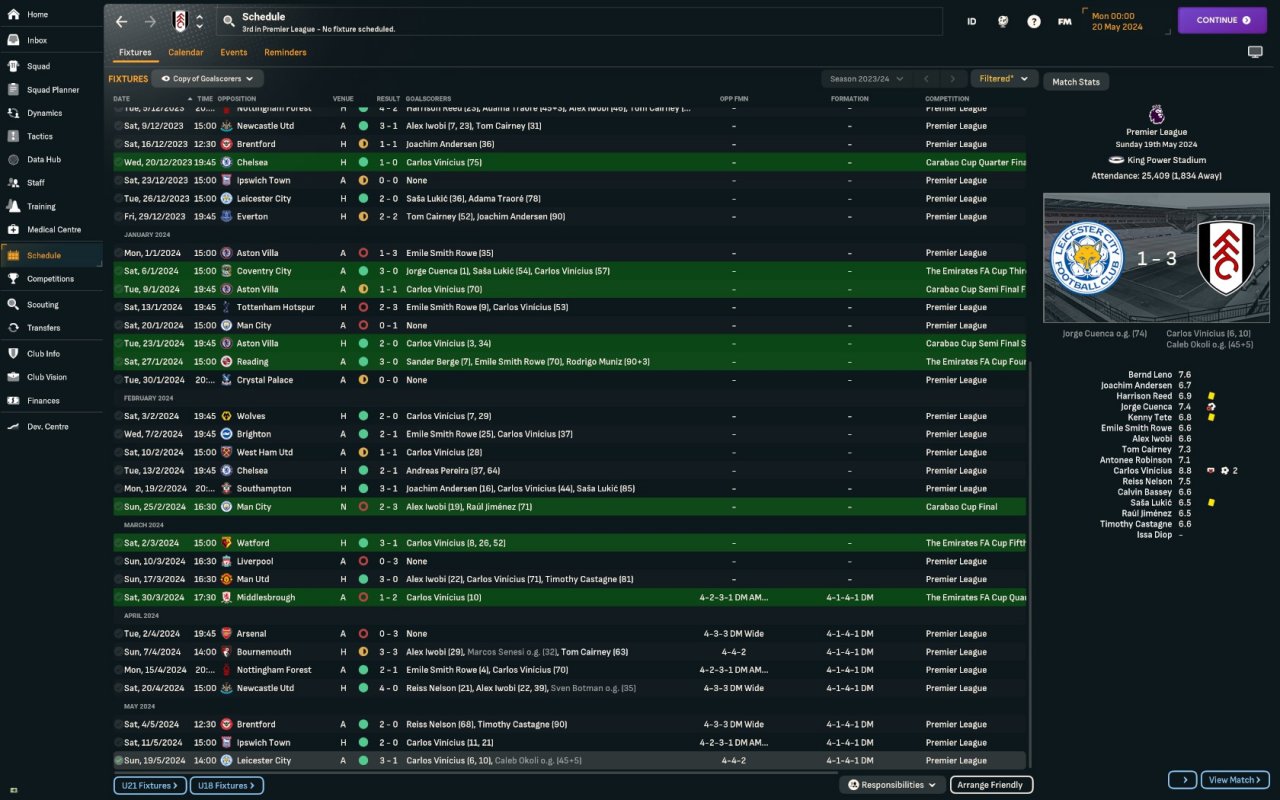
Task: Click the Training cone icon
Action: [x=13, y=207]
